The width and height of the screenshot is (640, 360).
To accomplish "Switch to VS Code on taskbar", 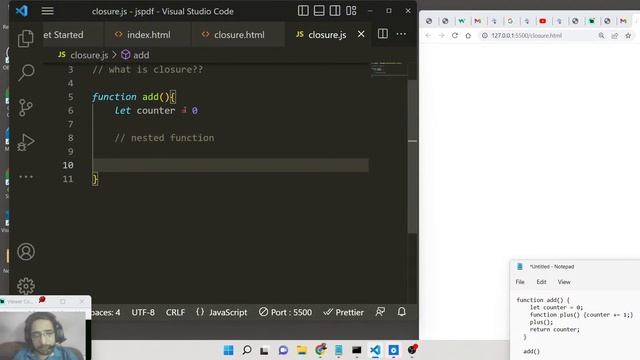I will click(375, 350).
